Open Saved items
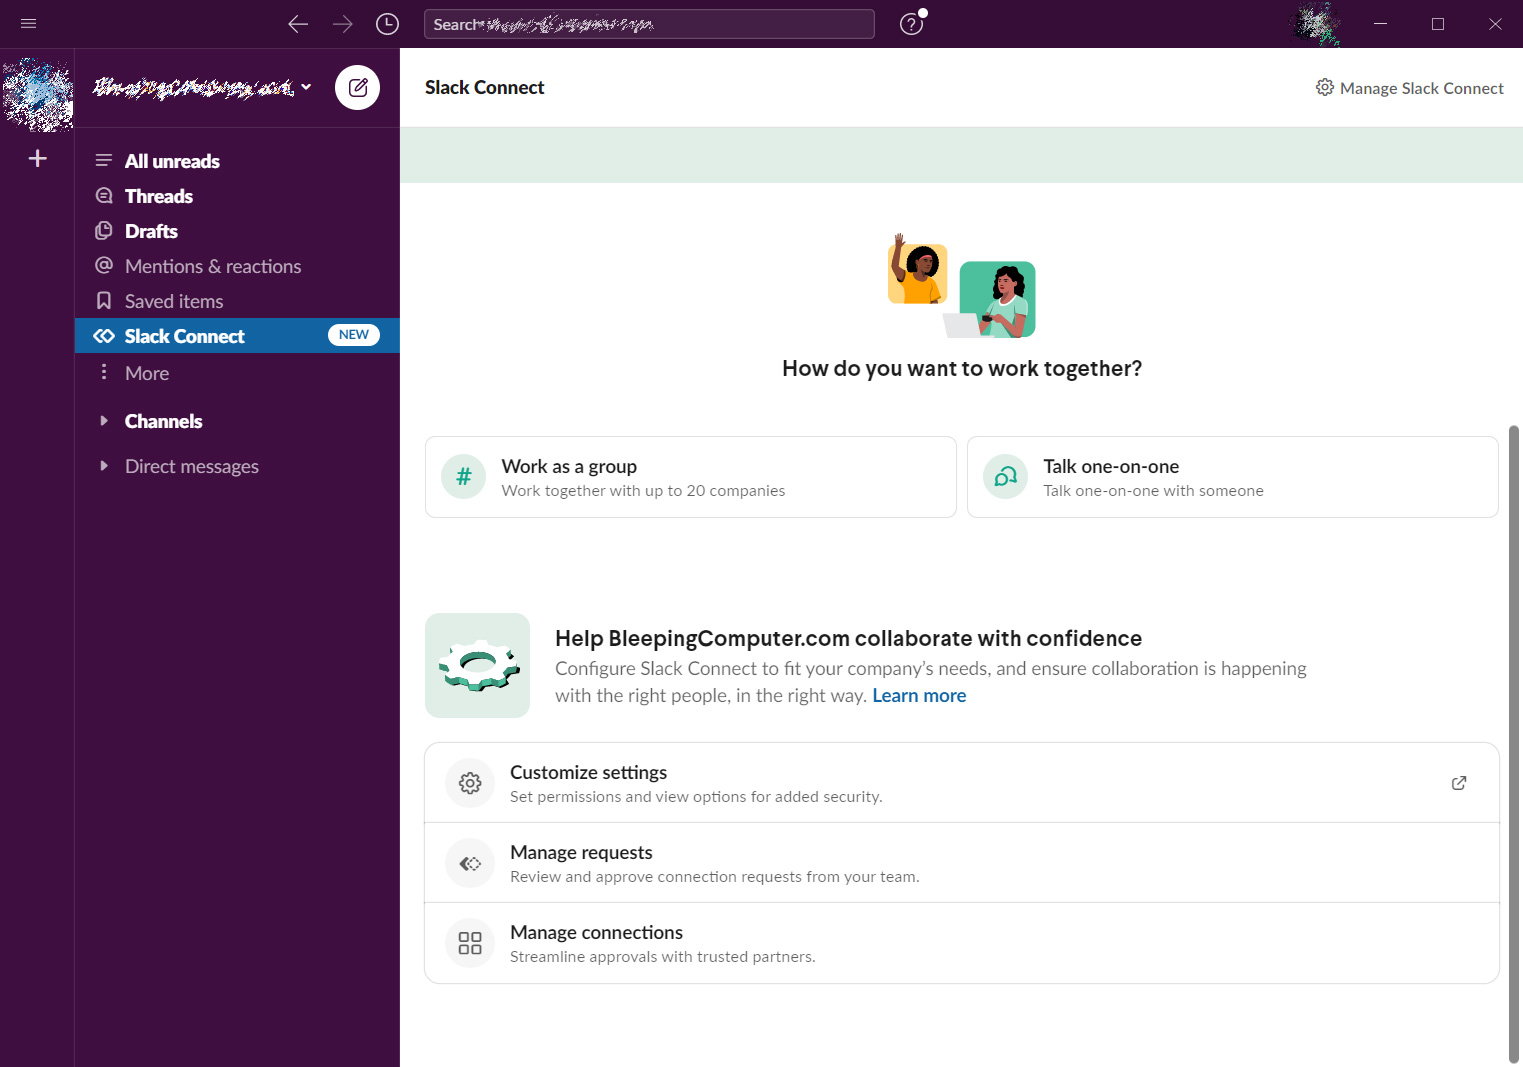Viewport: 1523px width, 1067px height. [x=237, y=301]
